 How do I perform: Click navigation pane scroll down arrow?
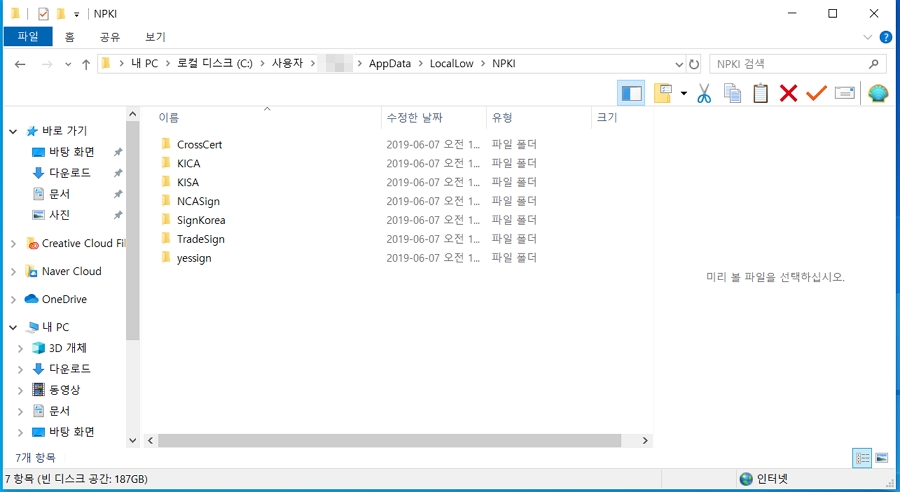pyautogui.click(x=133, y=440)
